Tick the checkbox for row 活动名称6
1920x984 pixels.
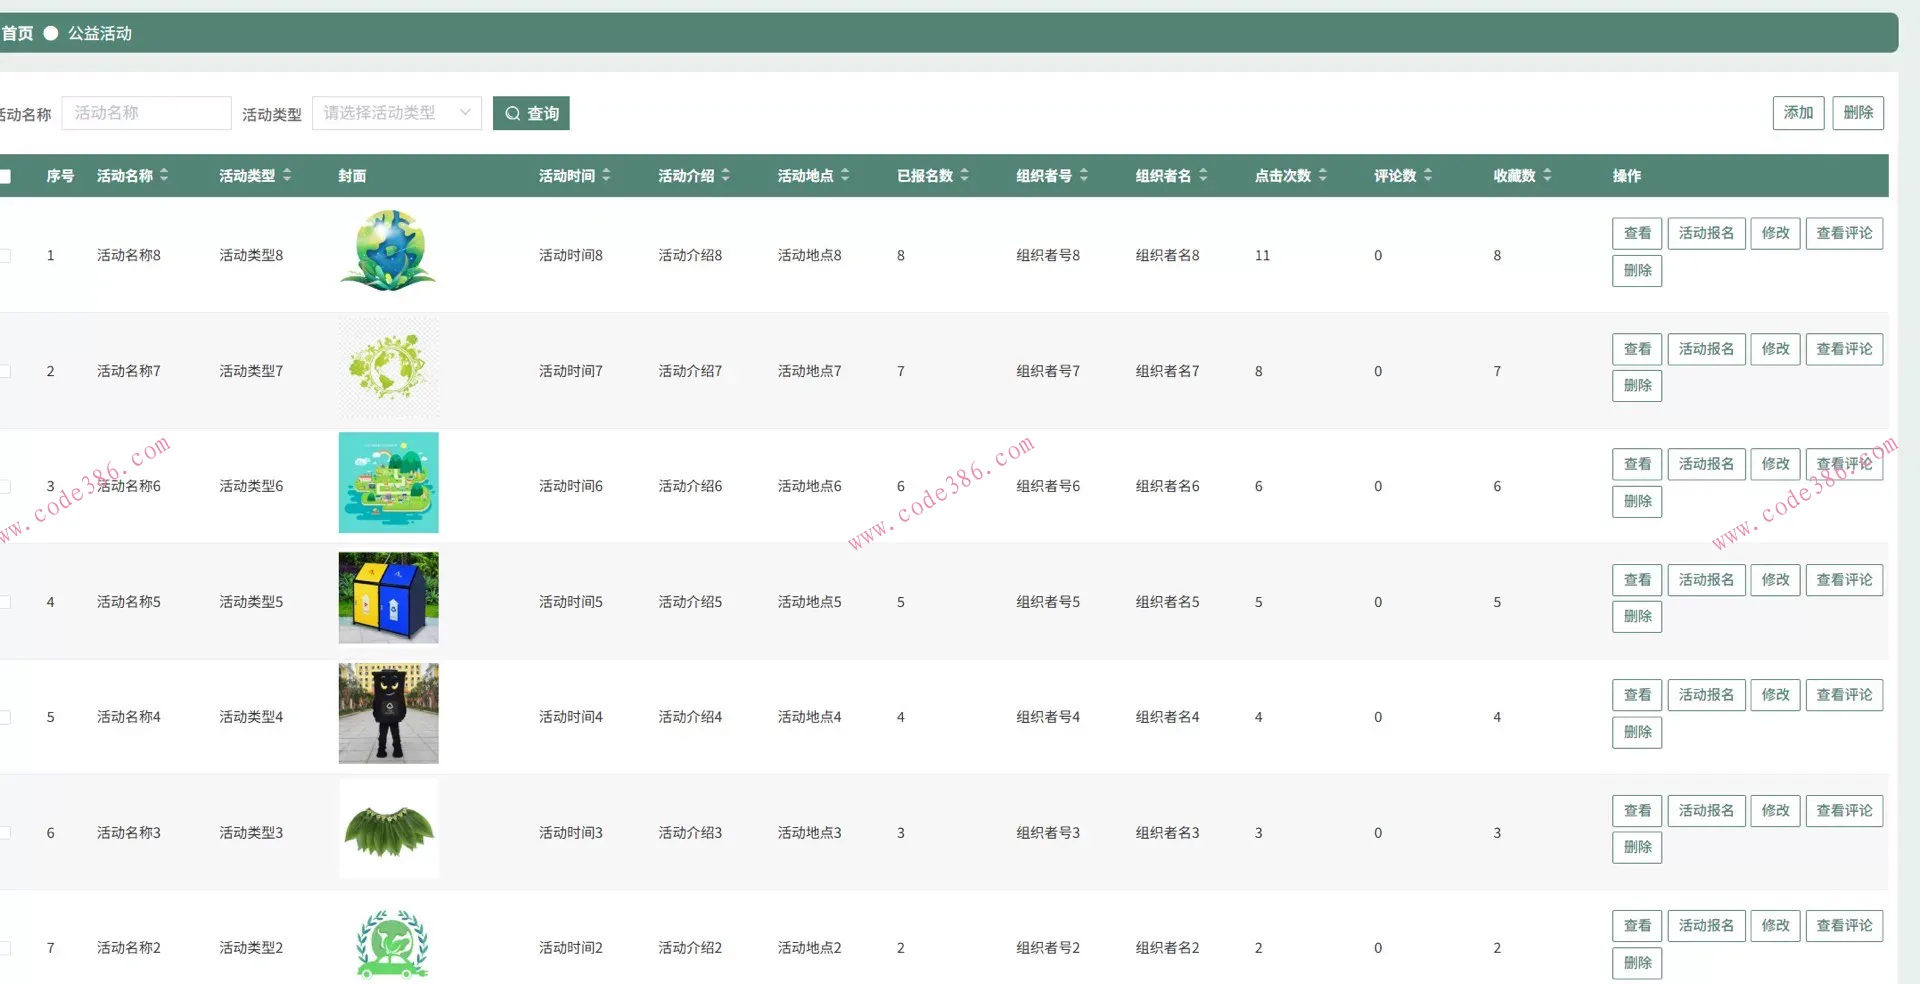4,487
